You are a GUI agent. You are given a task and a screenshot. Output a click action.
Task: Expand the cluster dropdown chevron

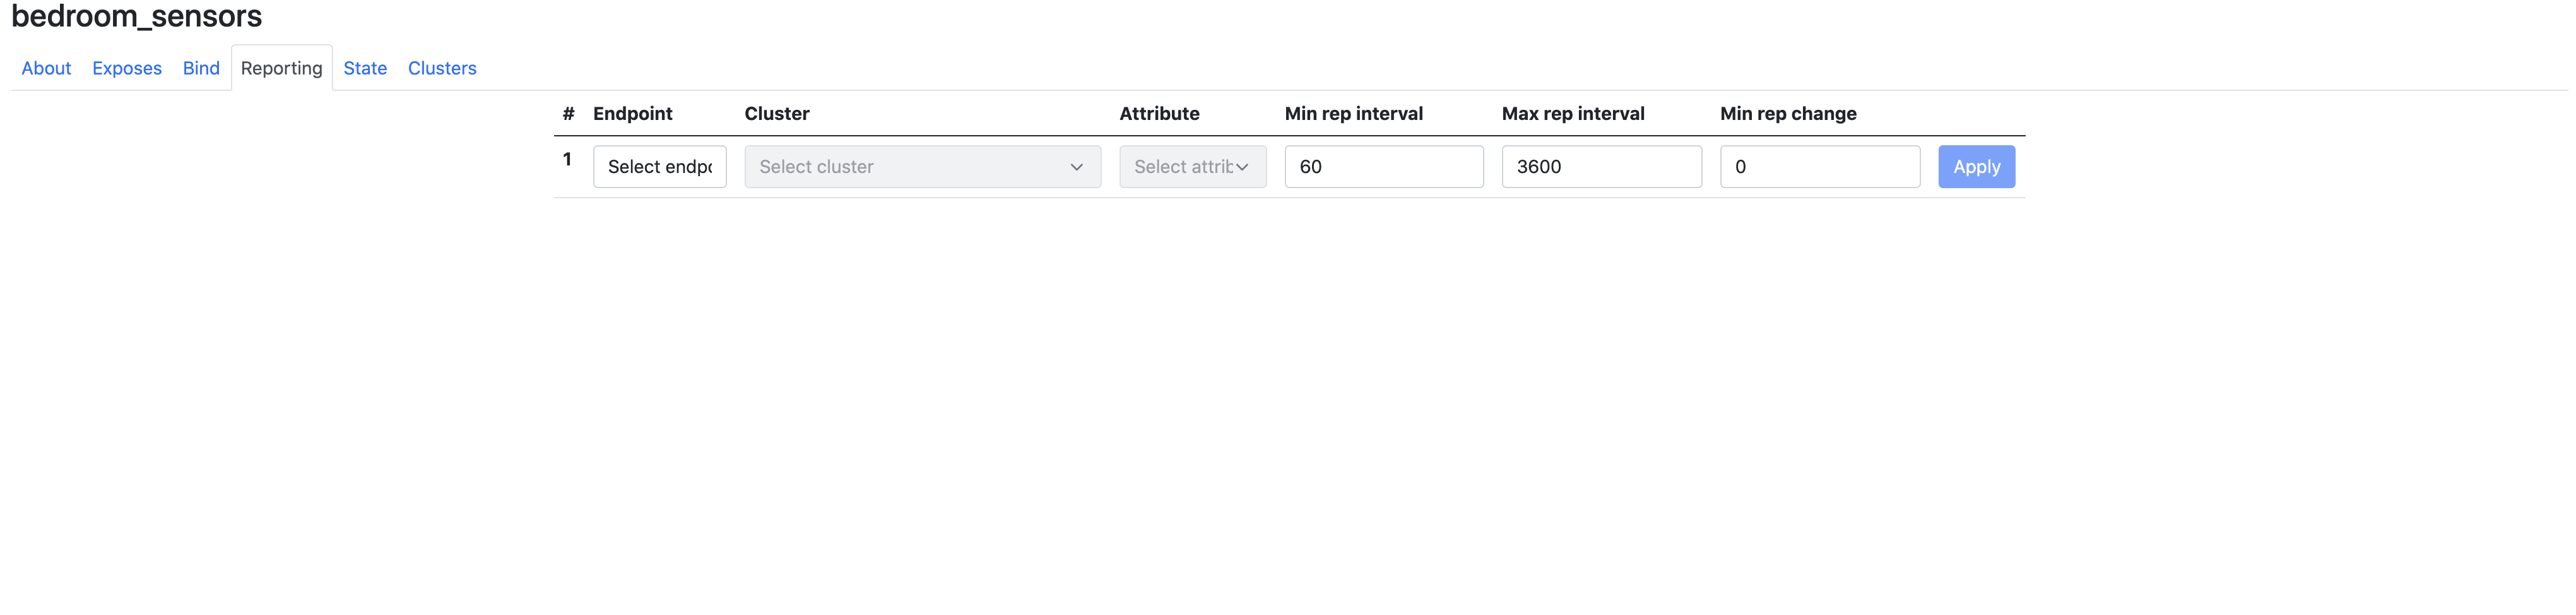1077,167
